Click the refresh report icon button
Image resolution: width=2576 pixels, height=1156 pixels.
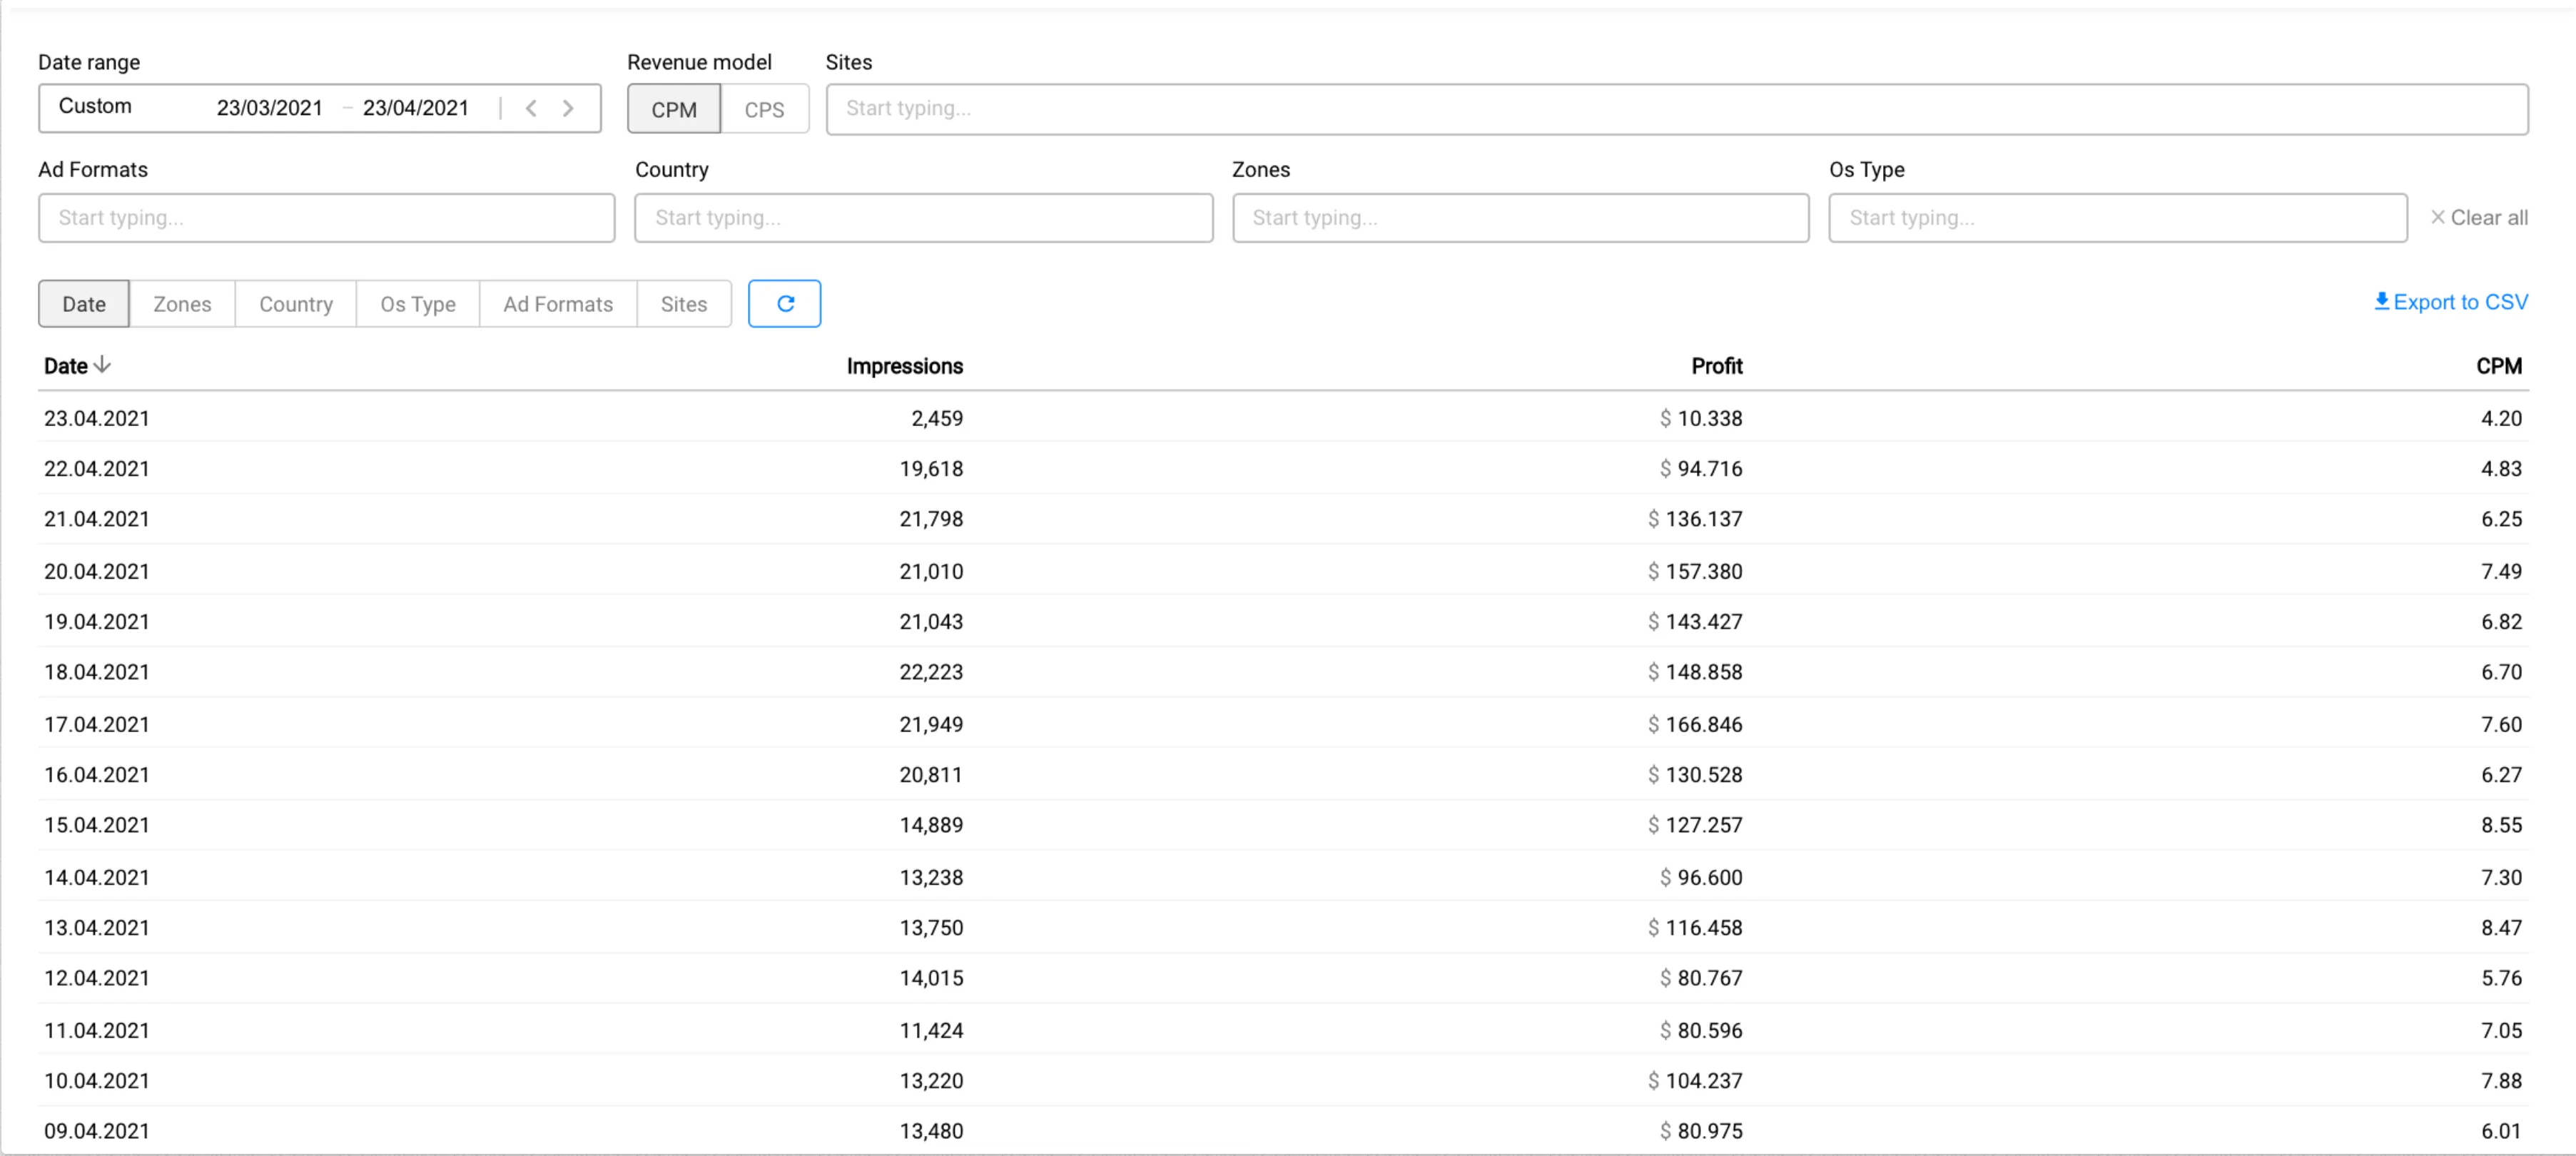pos(785,303)
